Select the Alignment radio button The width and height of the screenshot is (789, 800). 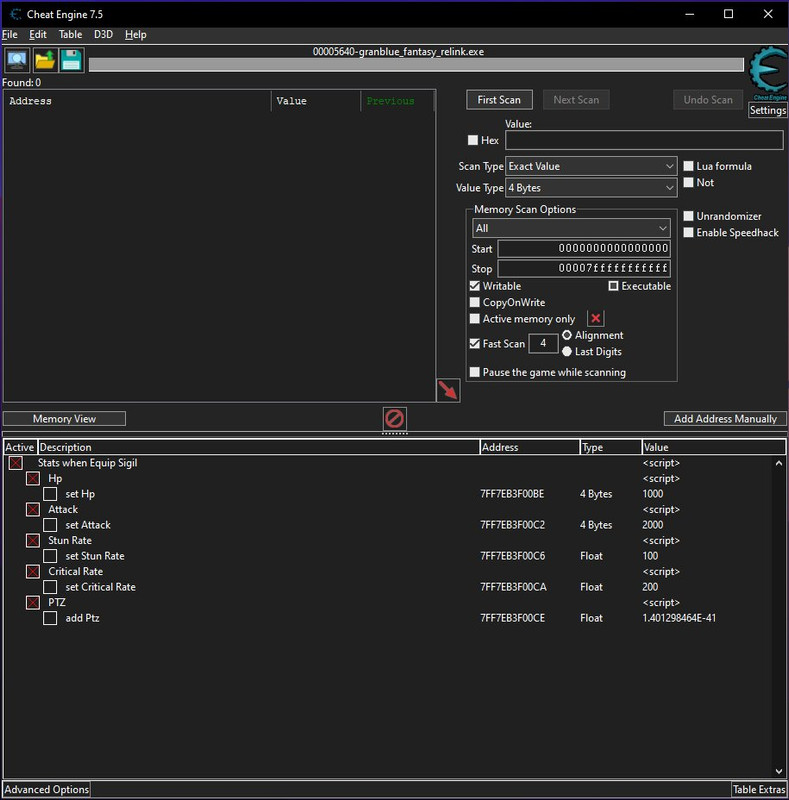(566, 335)
